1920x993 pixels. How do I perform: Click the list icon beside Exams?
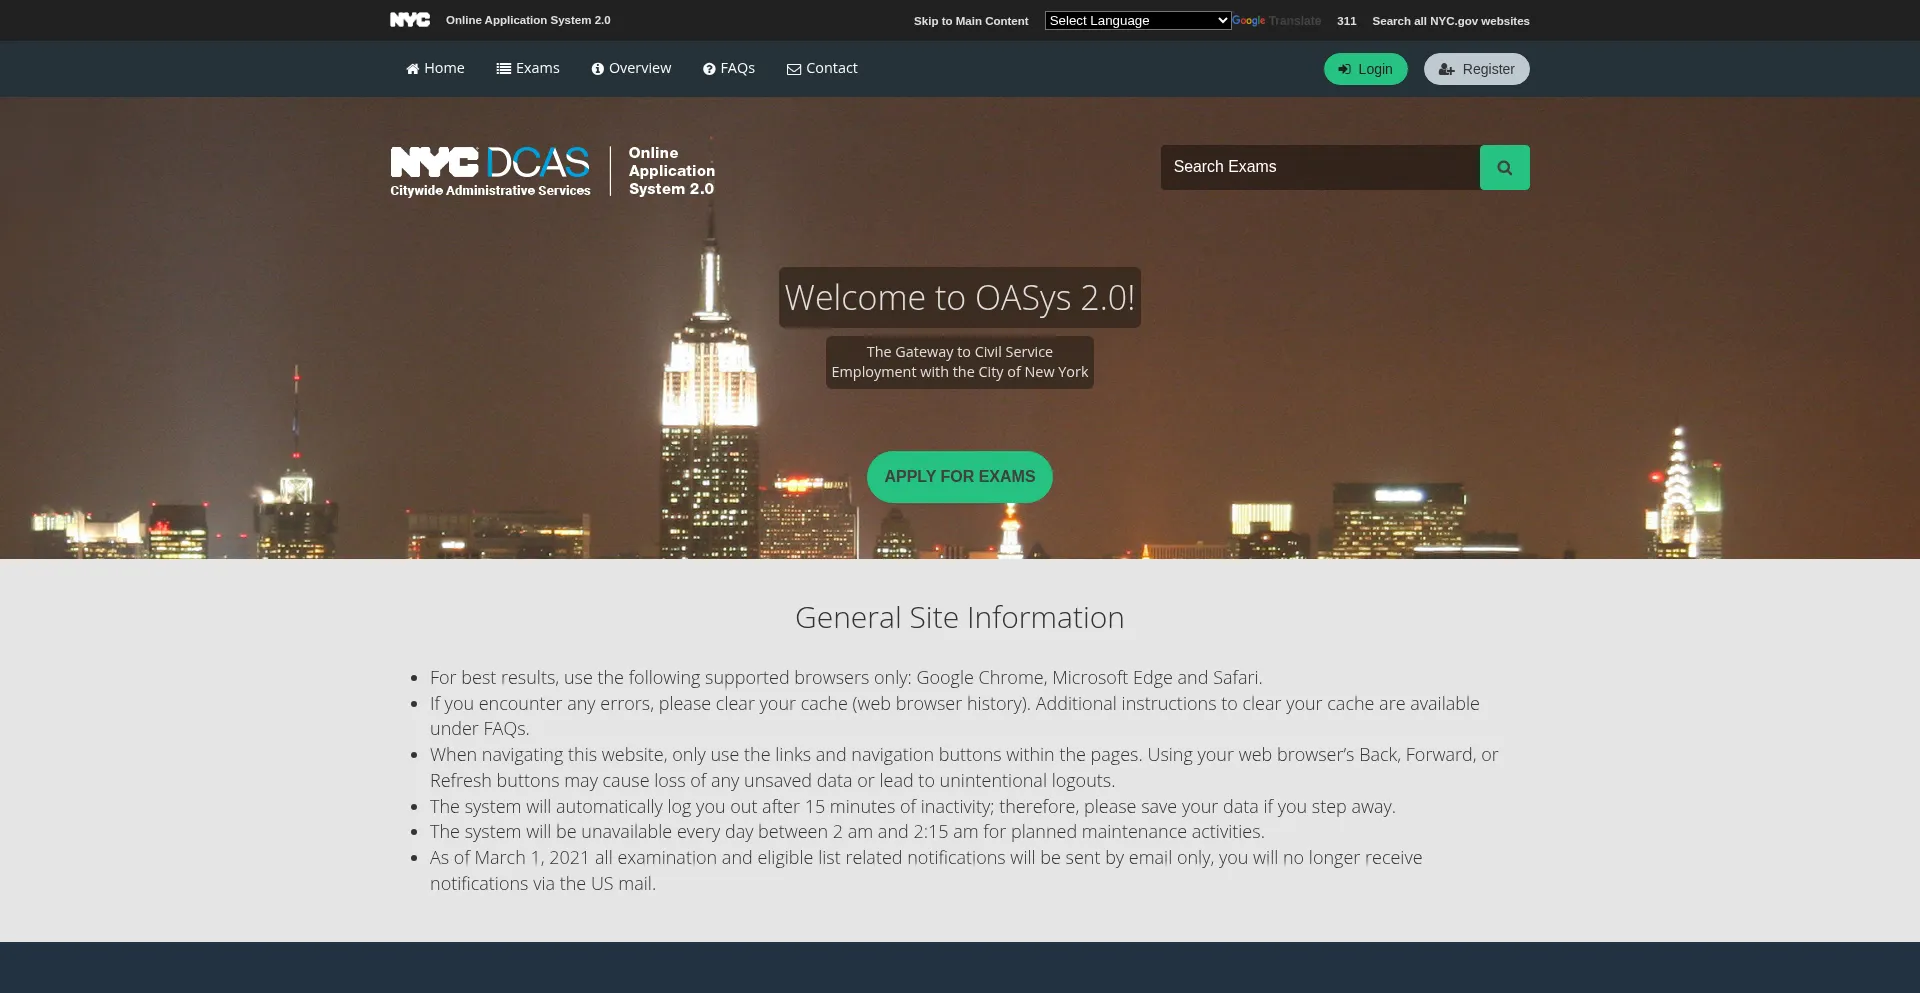tap(503, 69)
